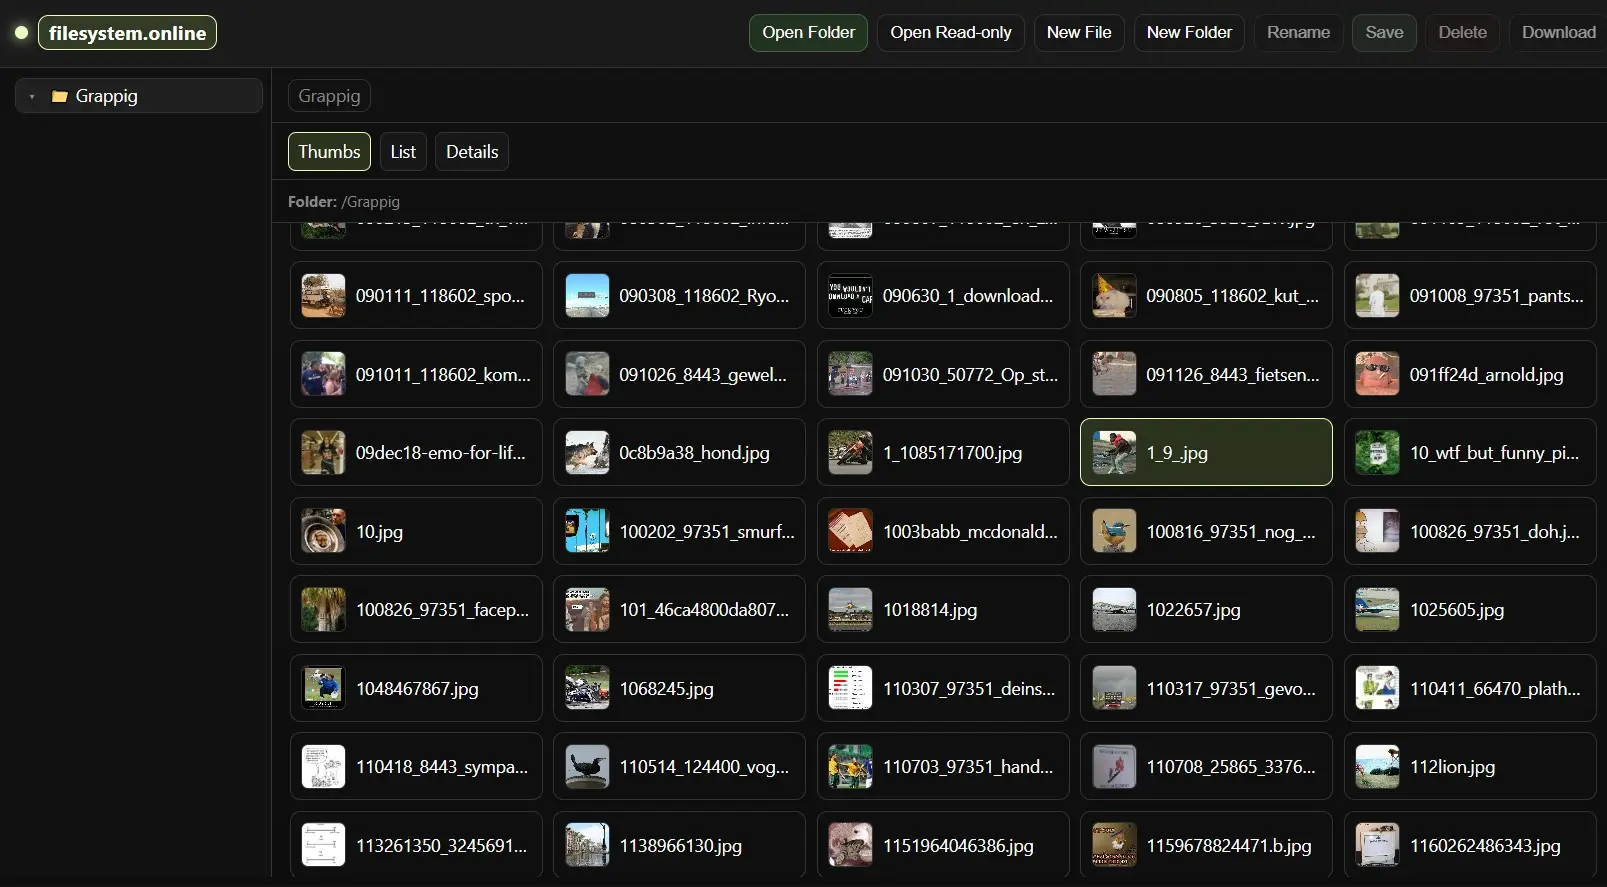1607x887 pixels.
Task: Select thumbnail of 091ff24d_arnold.jpg
Action: pos(1377,374)
